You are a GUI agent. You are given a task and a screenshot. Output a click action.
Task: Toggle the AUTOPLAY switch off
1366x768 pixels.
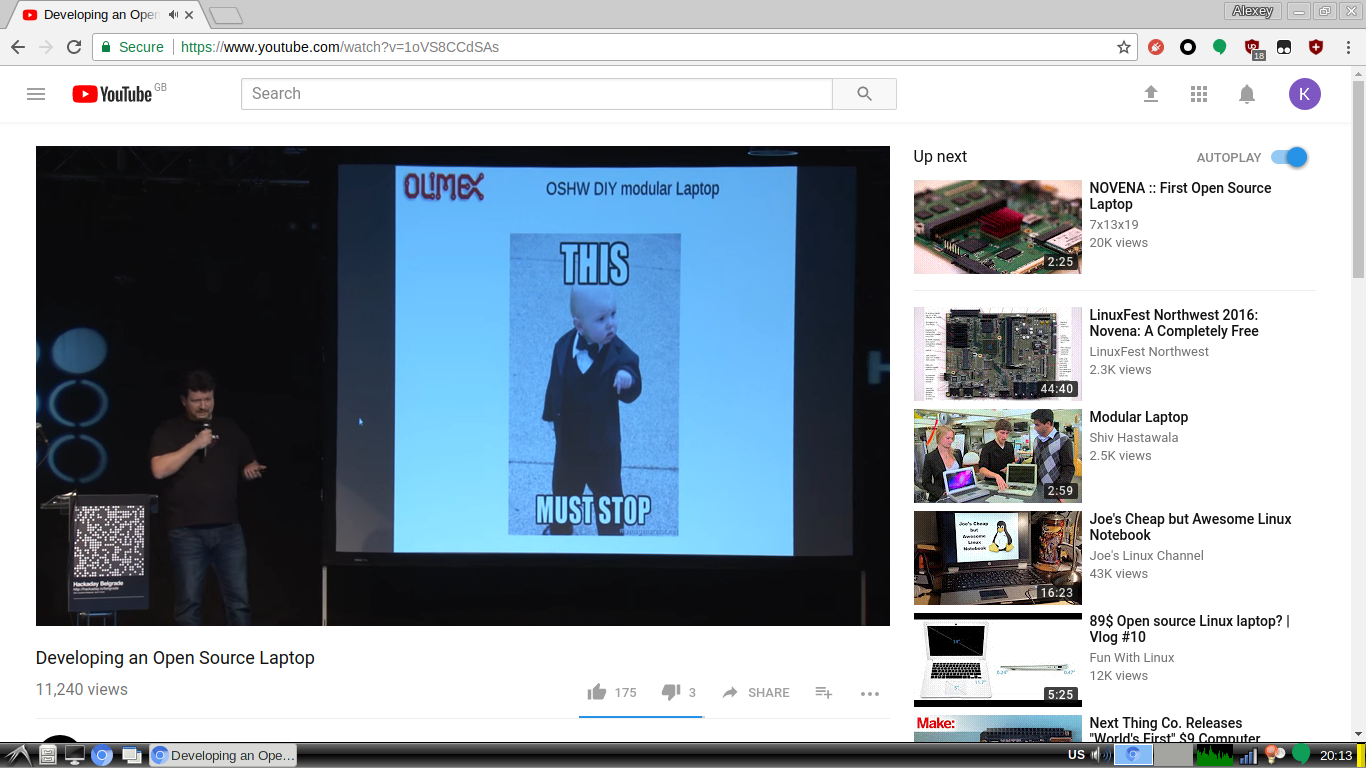pos(1289,157)
